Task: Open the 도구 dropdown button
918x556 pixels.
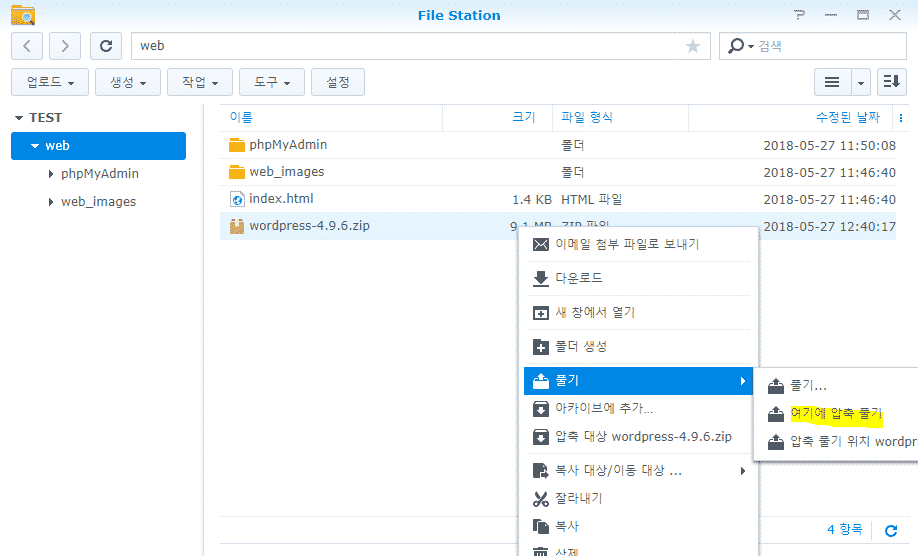Action: coord(272,82)
